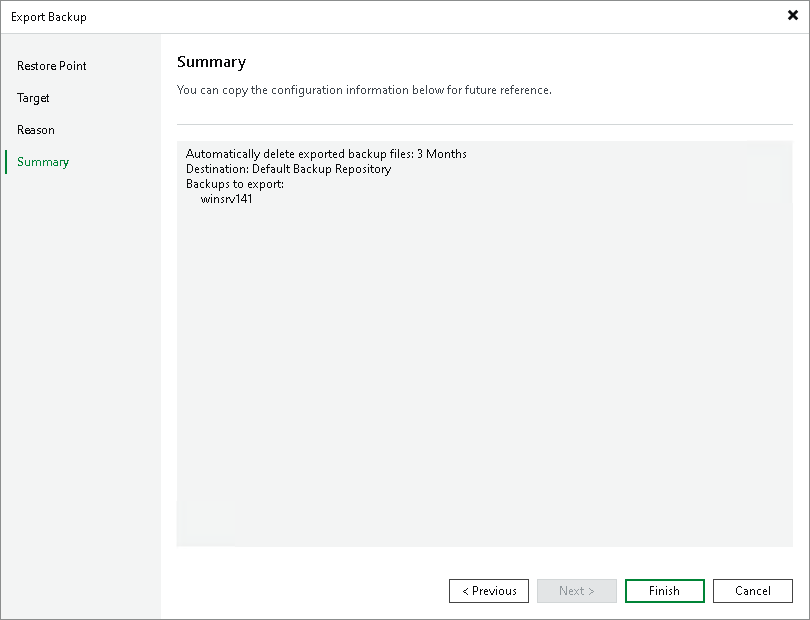Image resolution: width=810 pixels, height=620 pixels.
Task: Click the 'Automatically delete exported backup files: 3 Months' line
Action: click(x=326, y=154)
